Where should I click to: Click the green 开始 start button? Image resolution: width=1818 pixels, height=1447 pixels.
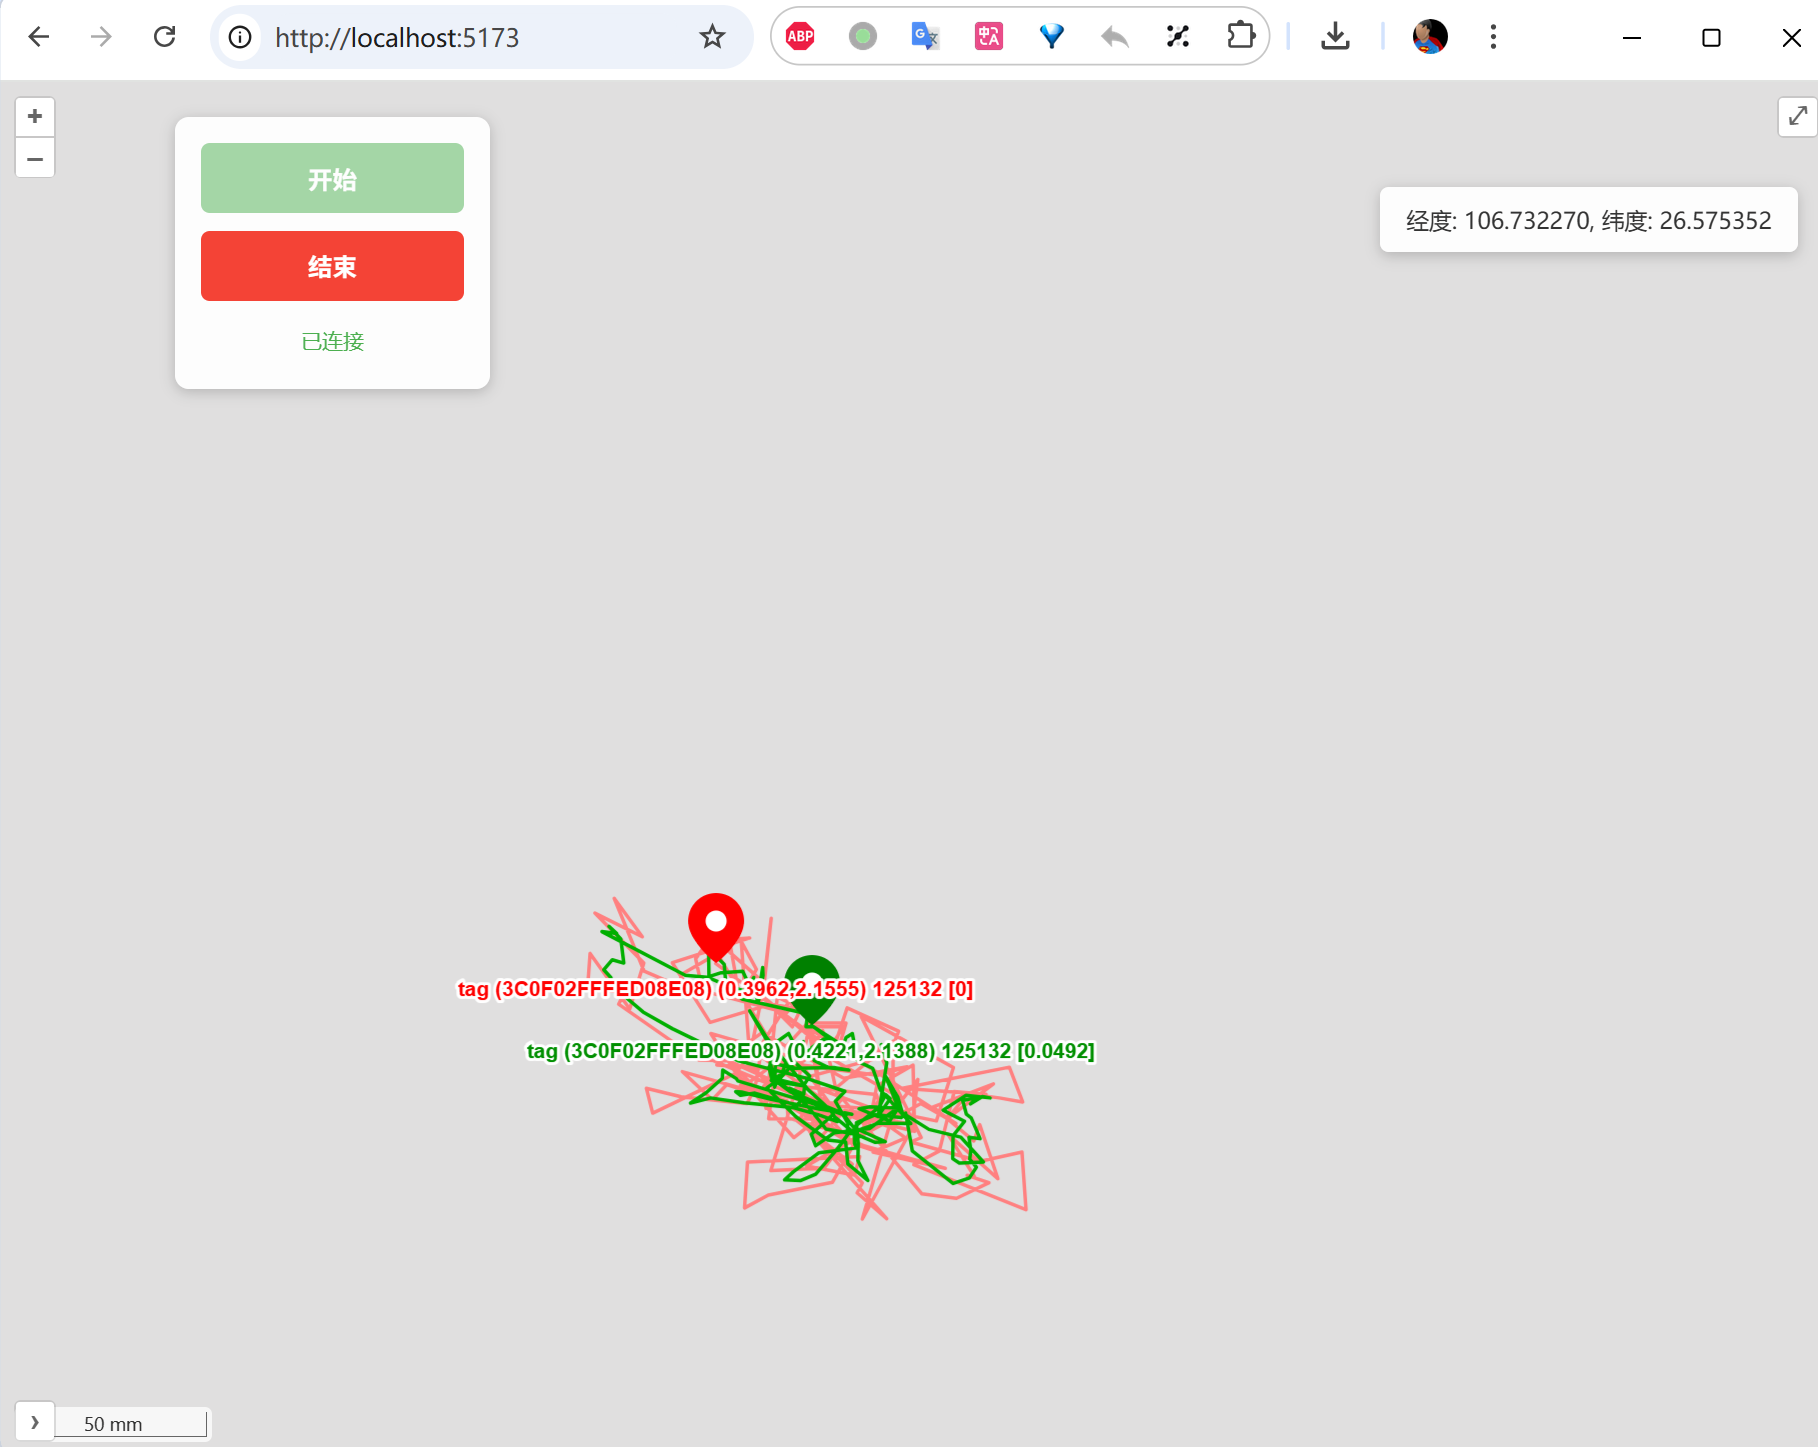332,178
